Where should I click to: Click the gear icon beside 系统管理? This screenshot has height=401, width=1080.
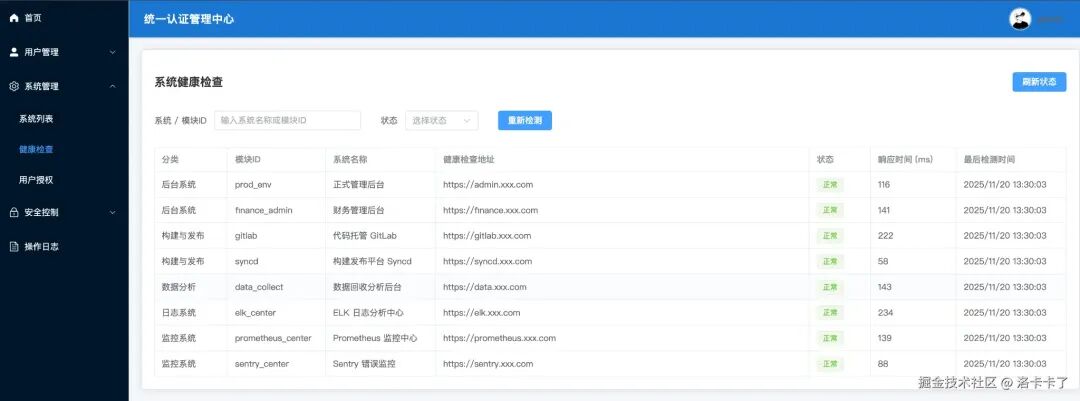[14, 86]
